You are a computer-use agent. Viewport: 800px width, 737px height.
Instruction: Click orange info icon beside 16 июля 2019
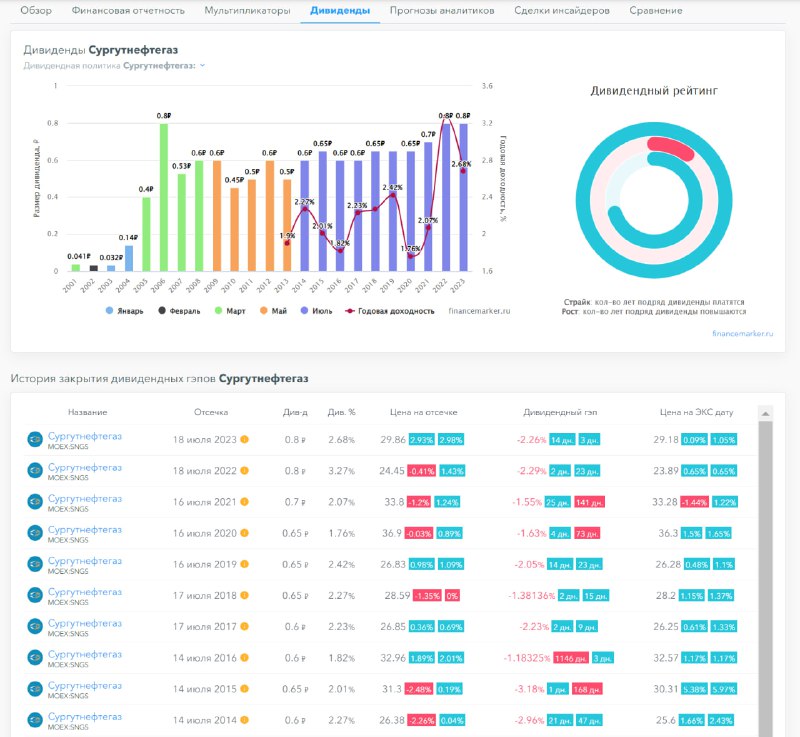[x=244, y=564]
